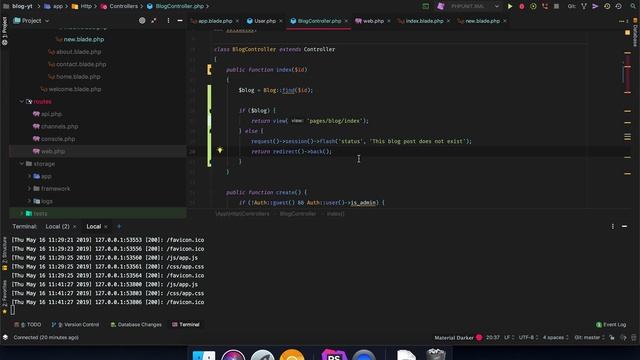Viewport: 640px width, 360px height.
Task: Click the green Run button
Action: (x=510, y=6)
